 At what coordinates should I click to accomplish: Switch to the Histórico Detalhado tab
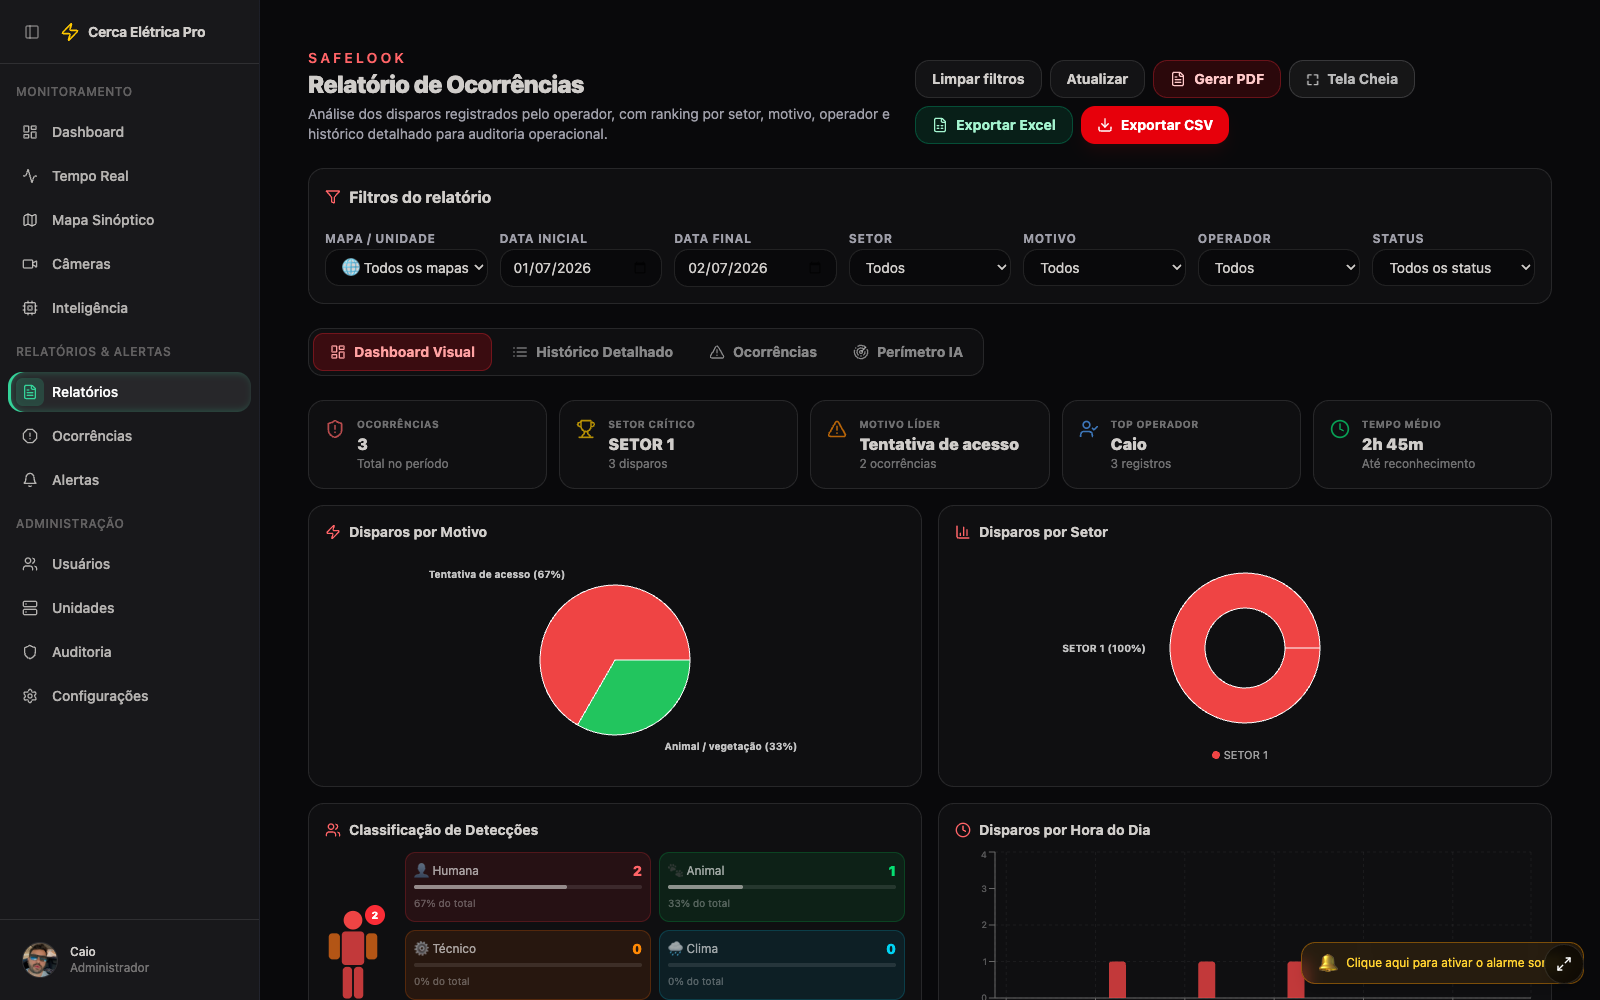[592, 352]
